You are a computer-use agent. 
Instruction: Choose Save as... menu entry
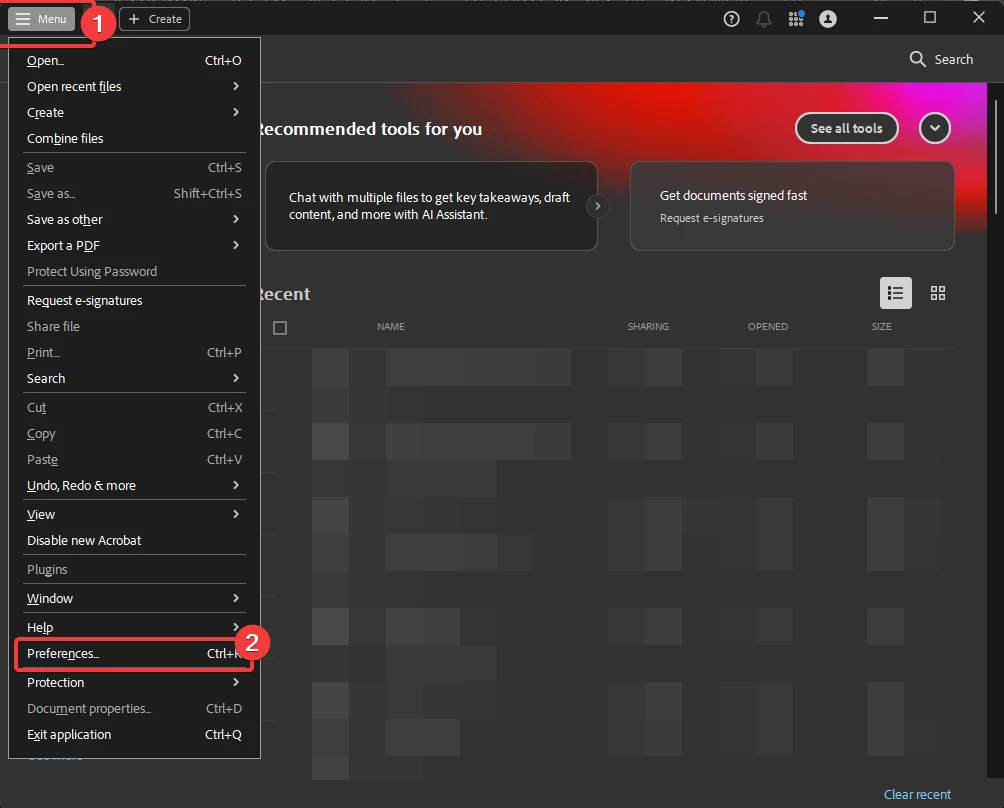(x=134, y=193)
